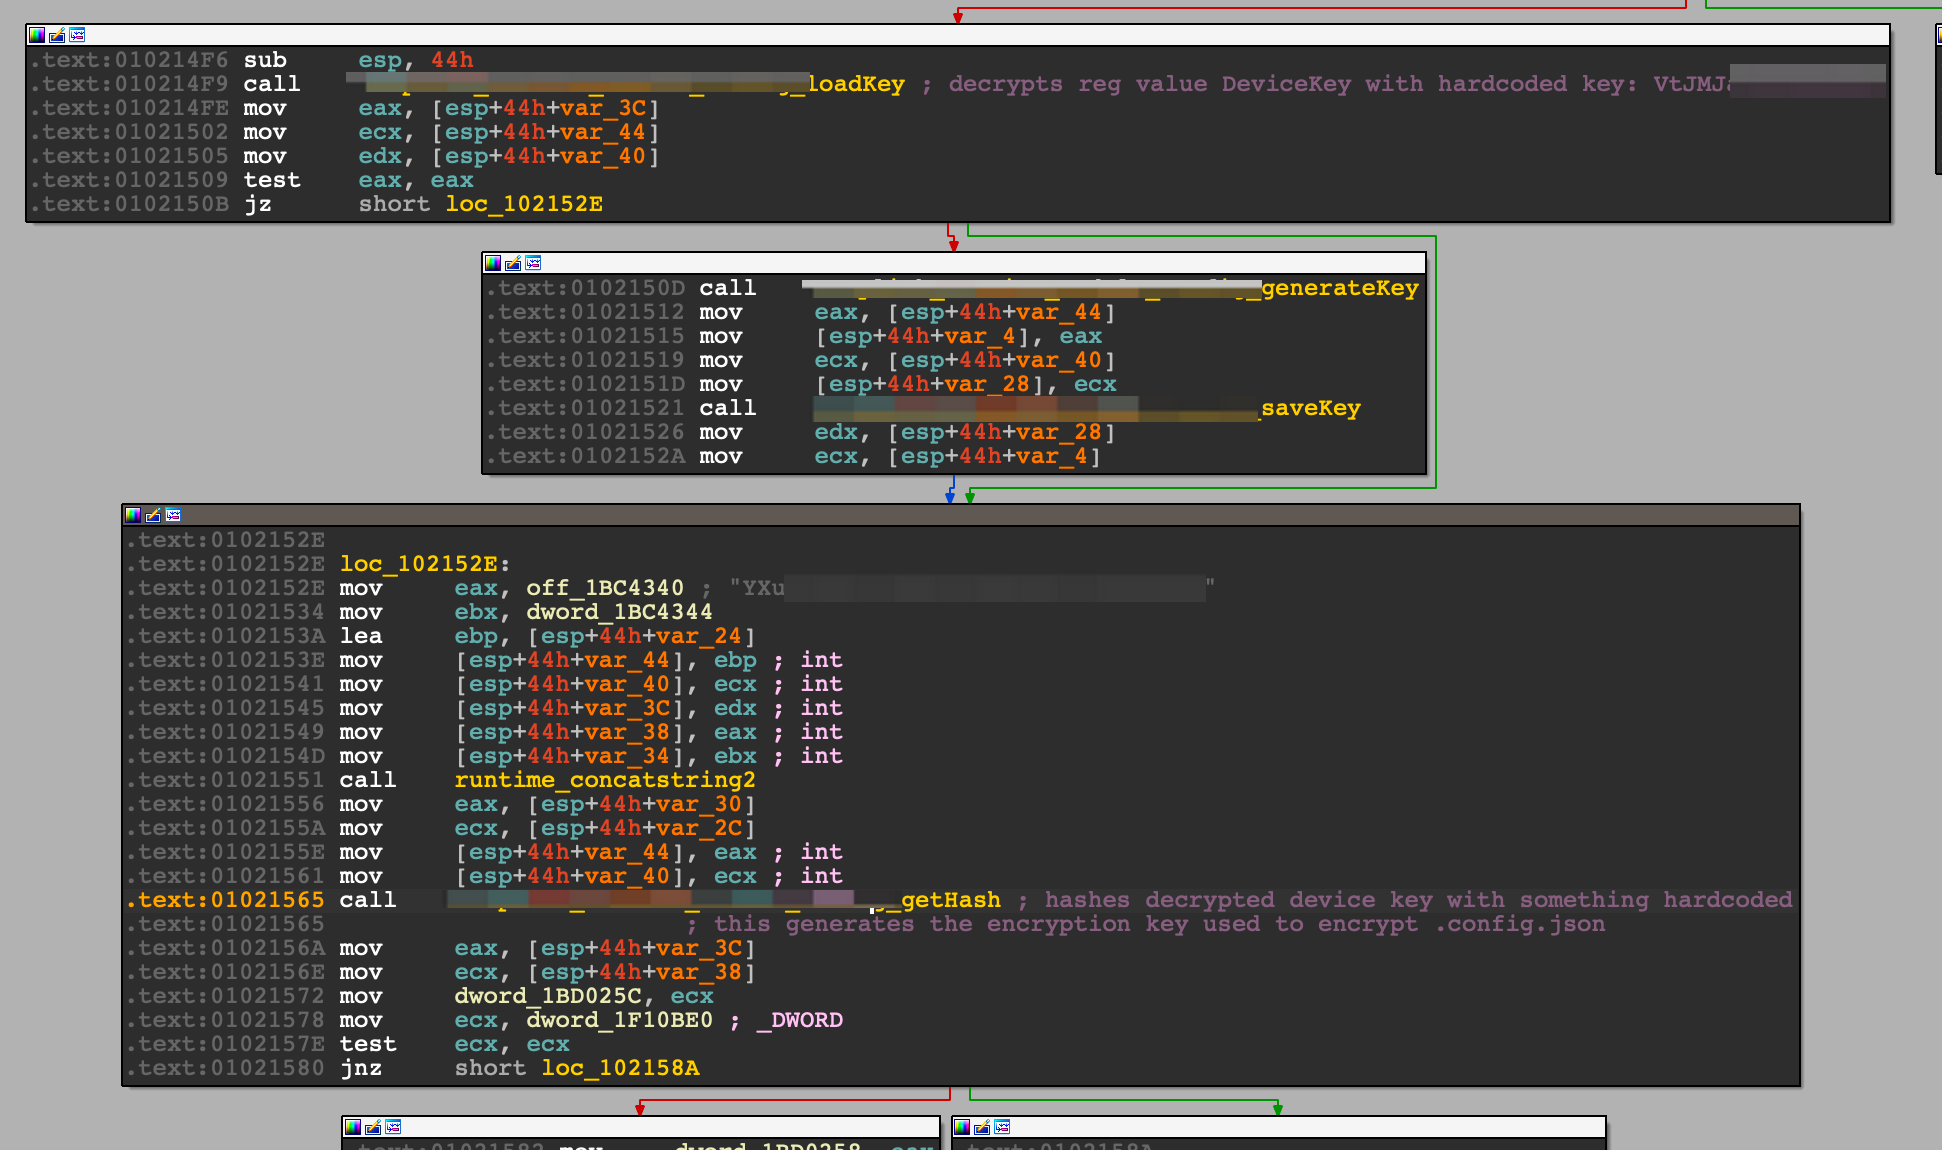Click var_30 operand at 01021556
The height and width of the screenshot is (1150, 1942).
[699, 804]
